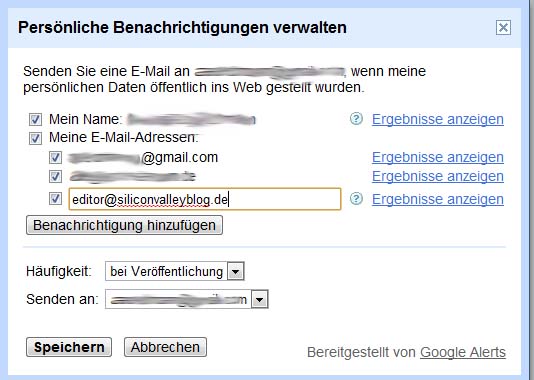Cancel with the Abbrechen button
Image resolution: width=534 pixels, height=380 pixels.
tap(165, 347)
